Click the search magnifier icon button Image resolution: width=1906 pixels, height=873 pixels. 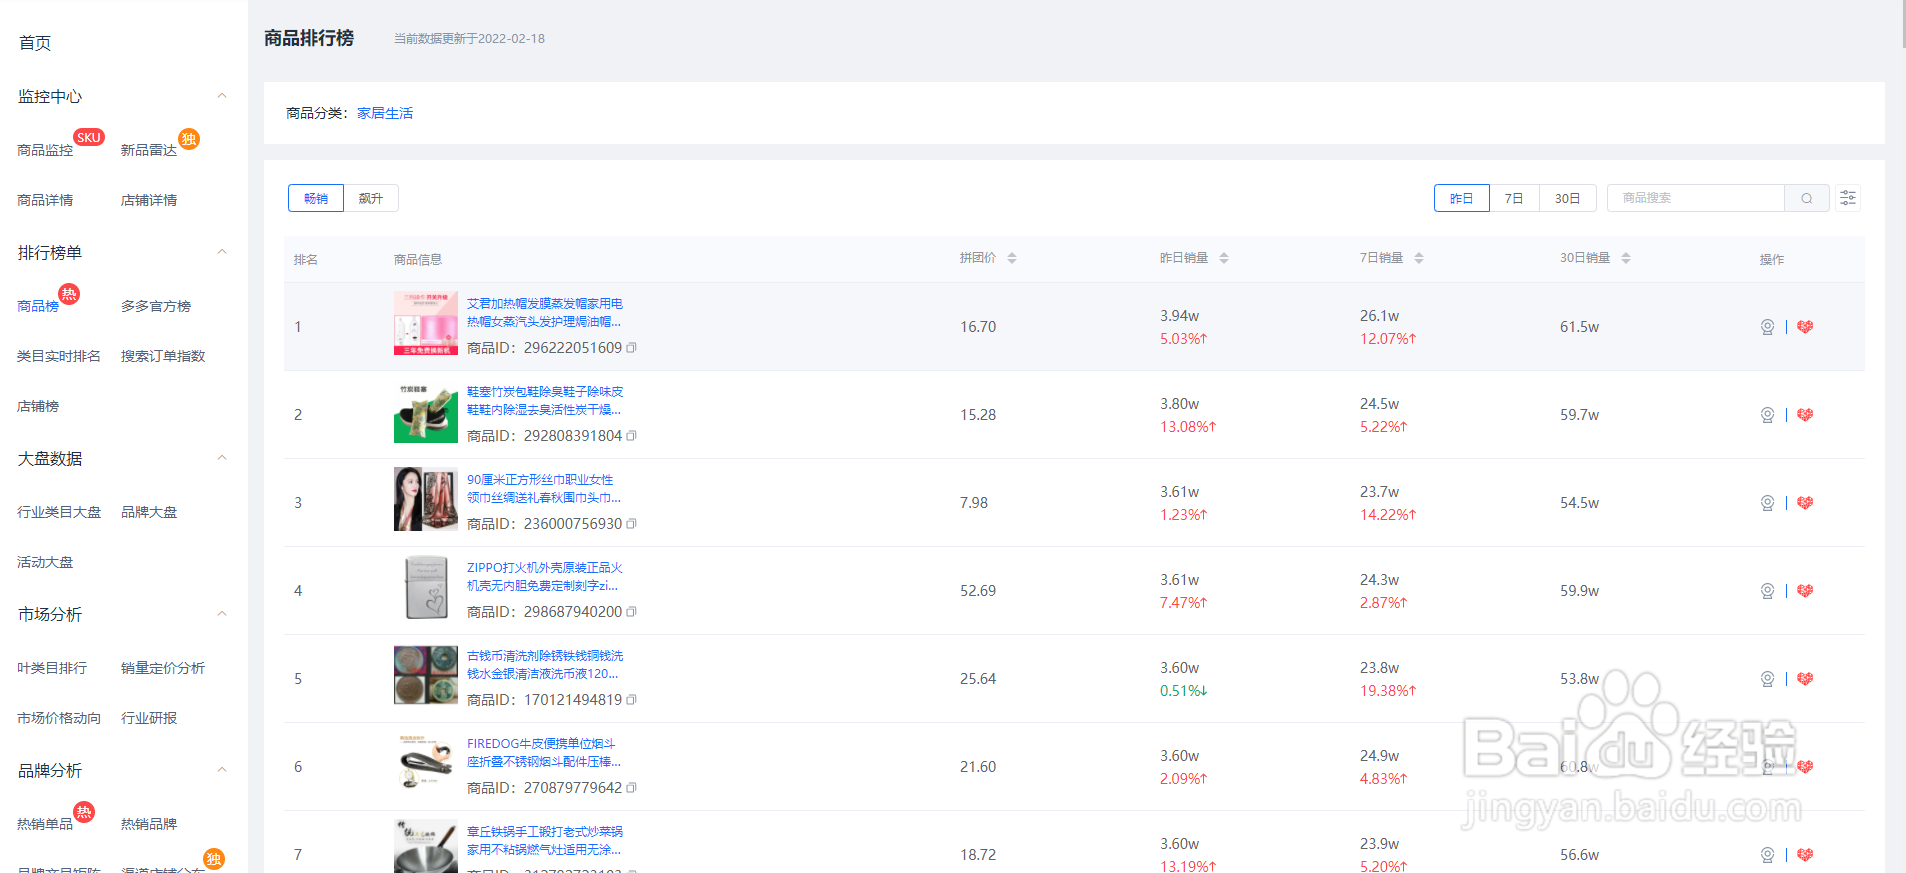[x=1807, y=198]
